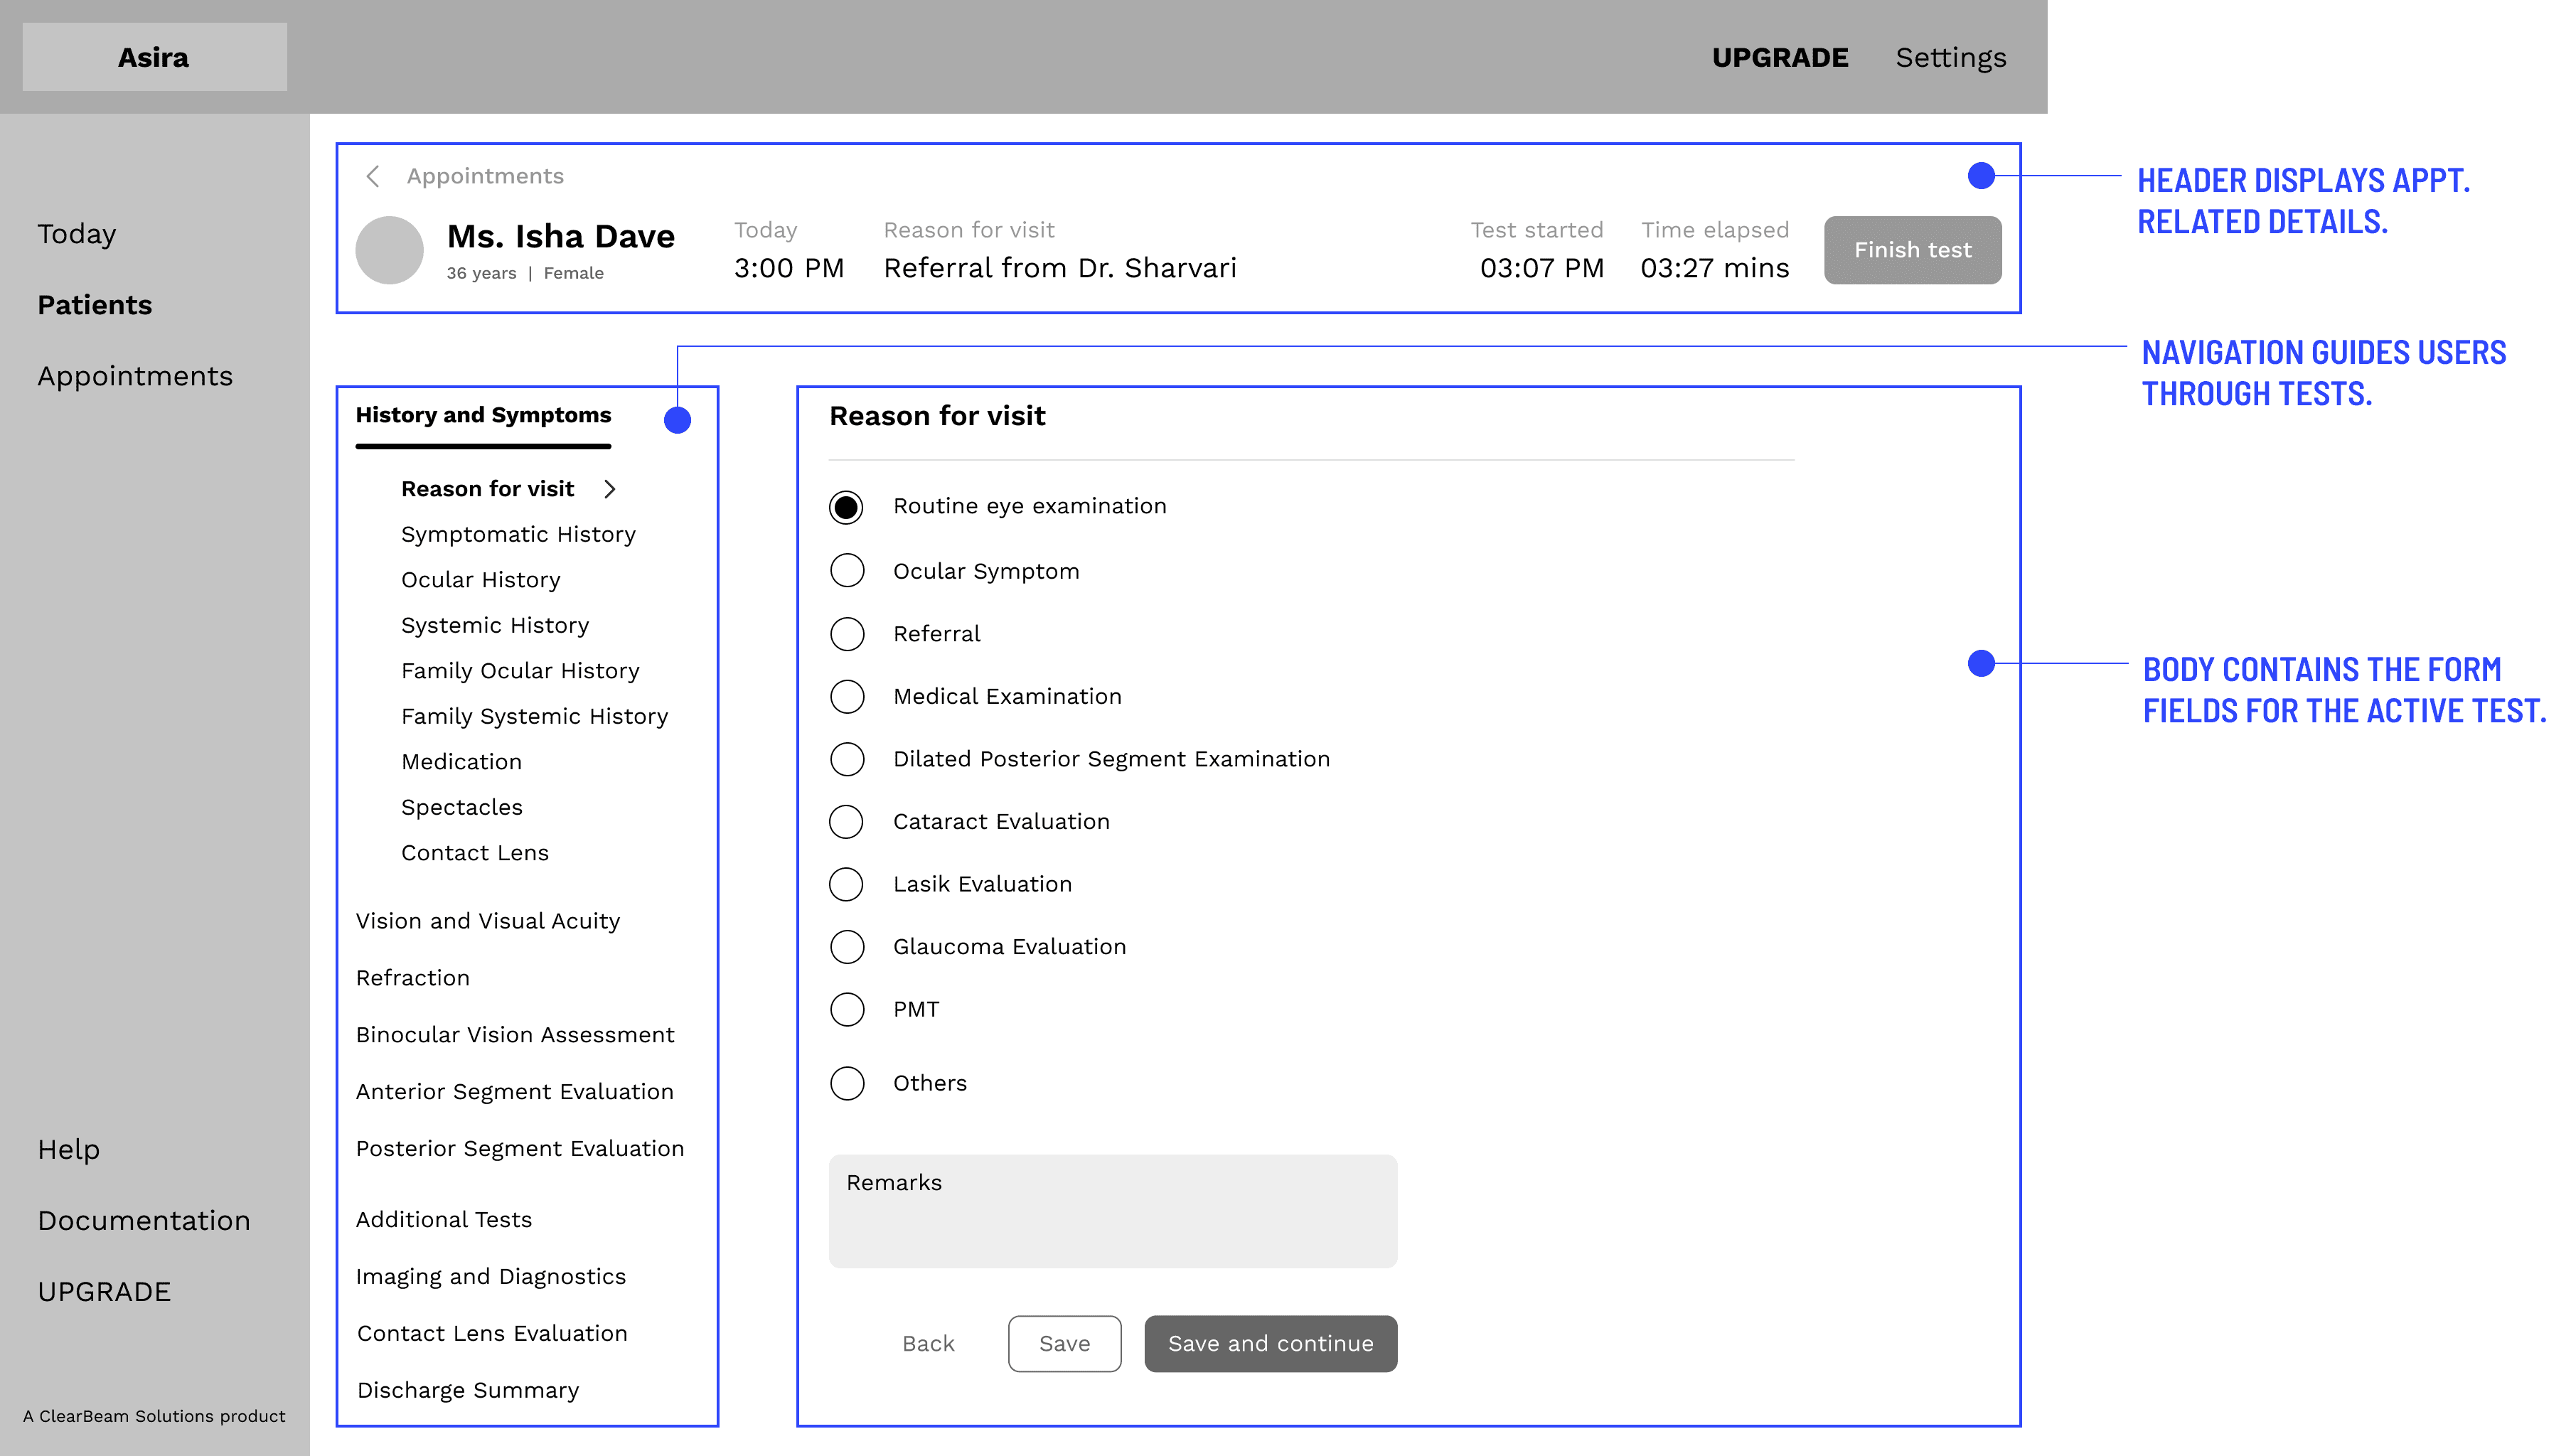Select the Others radio option
The height and width of the screenshot is (1456, 2571).
pos(847,1083)
